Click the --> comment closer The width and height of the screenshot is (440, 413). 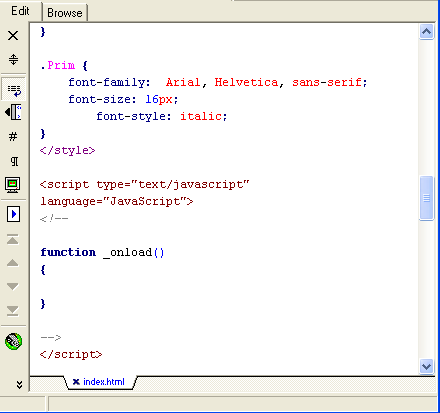[51, 338]
